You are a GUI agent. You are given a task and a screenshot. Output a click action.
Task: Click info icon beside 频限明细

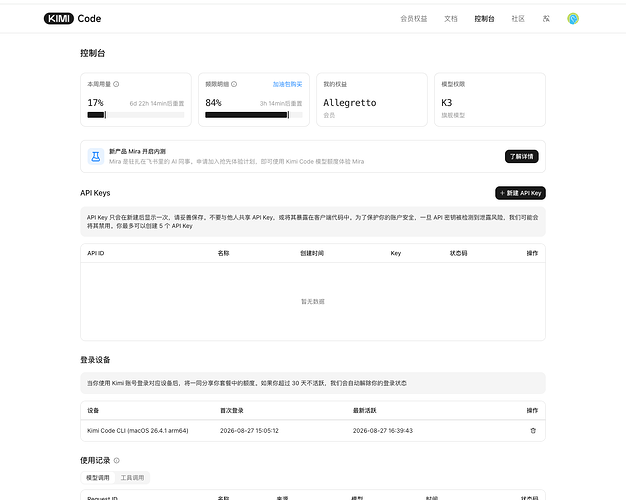pos(234,84)
